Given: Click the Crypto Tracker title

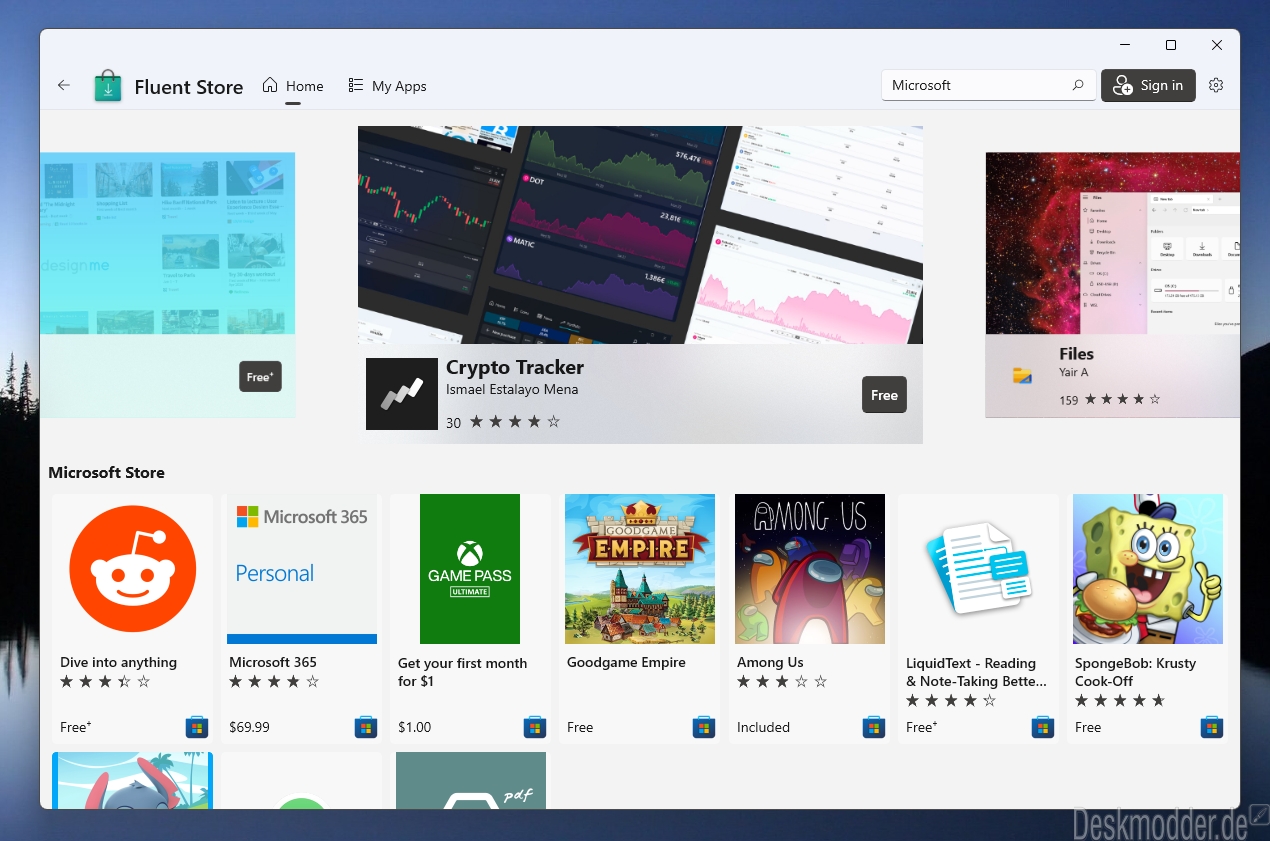Looking at the screenshot, I should (515, 367).
